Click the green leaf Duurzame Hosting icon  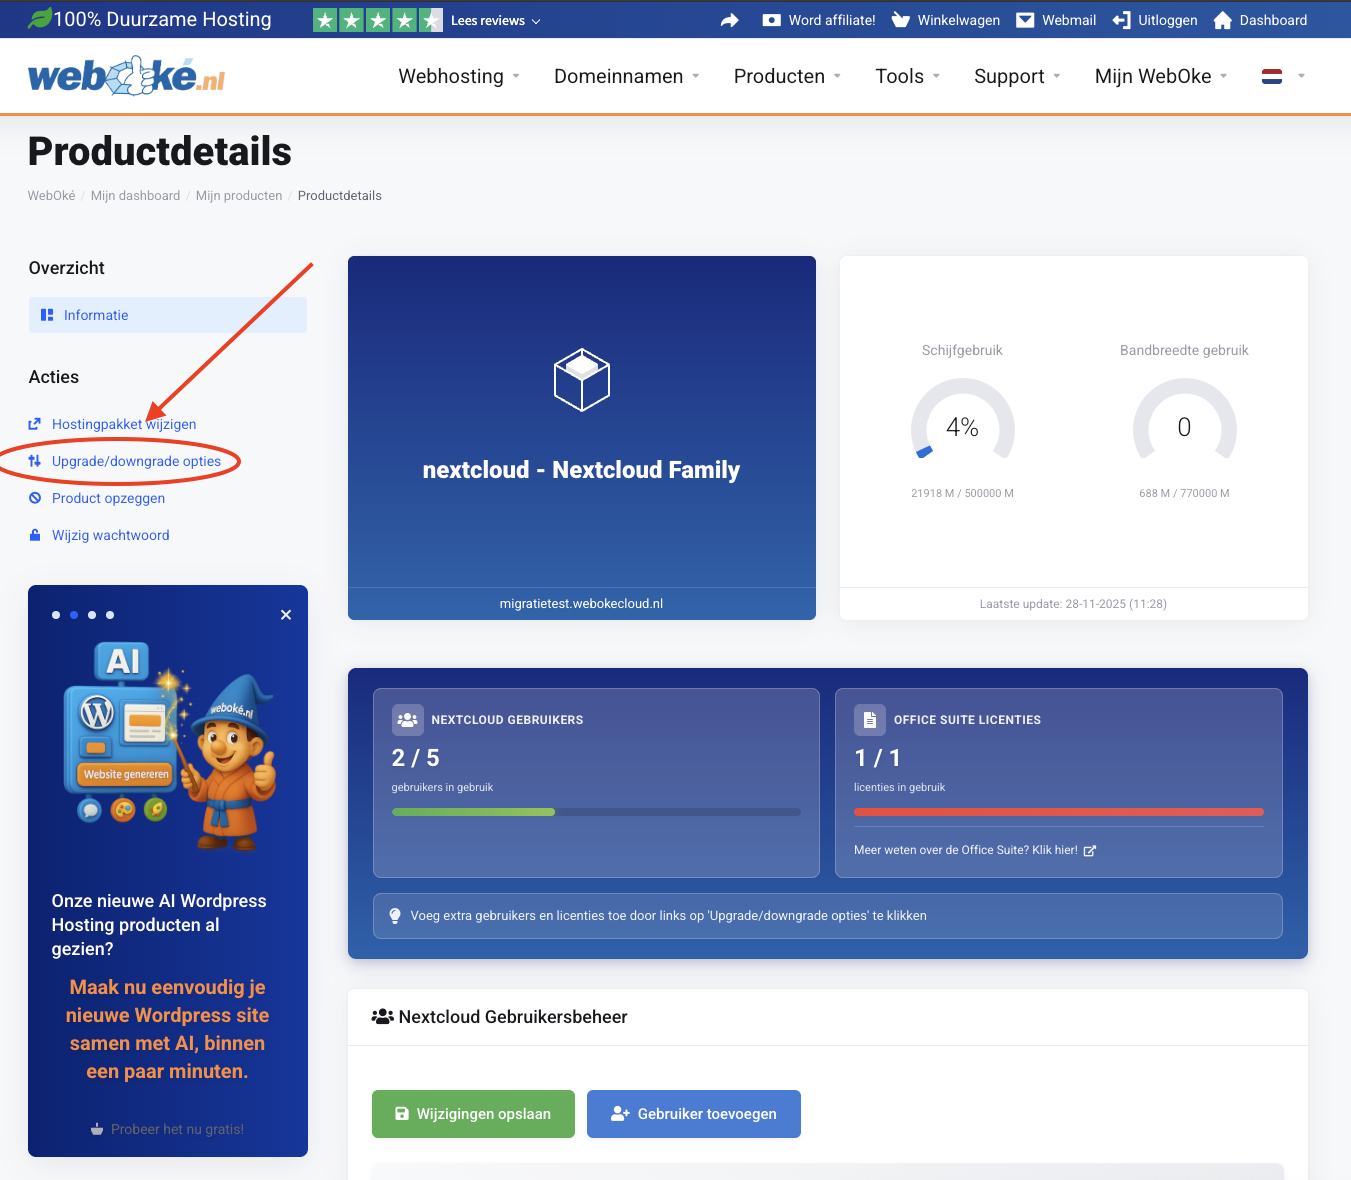pyautogui.click(x=40, y=18)
